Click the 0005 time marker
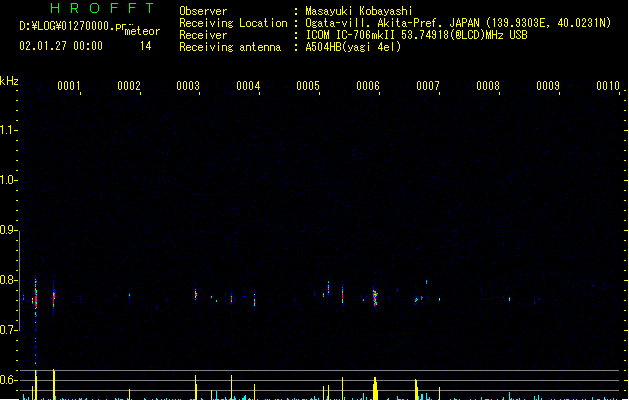The height and width of the screenshot is (400, 629). point(308,86)
